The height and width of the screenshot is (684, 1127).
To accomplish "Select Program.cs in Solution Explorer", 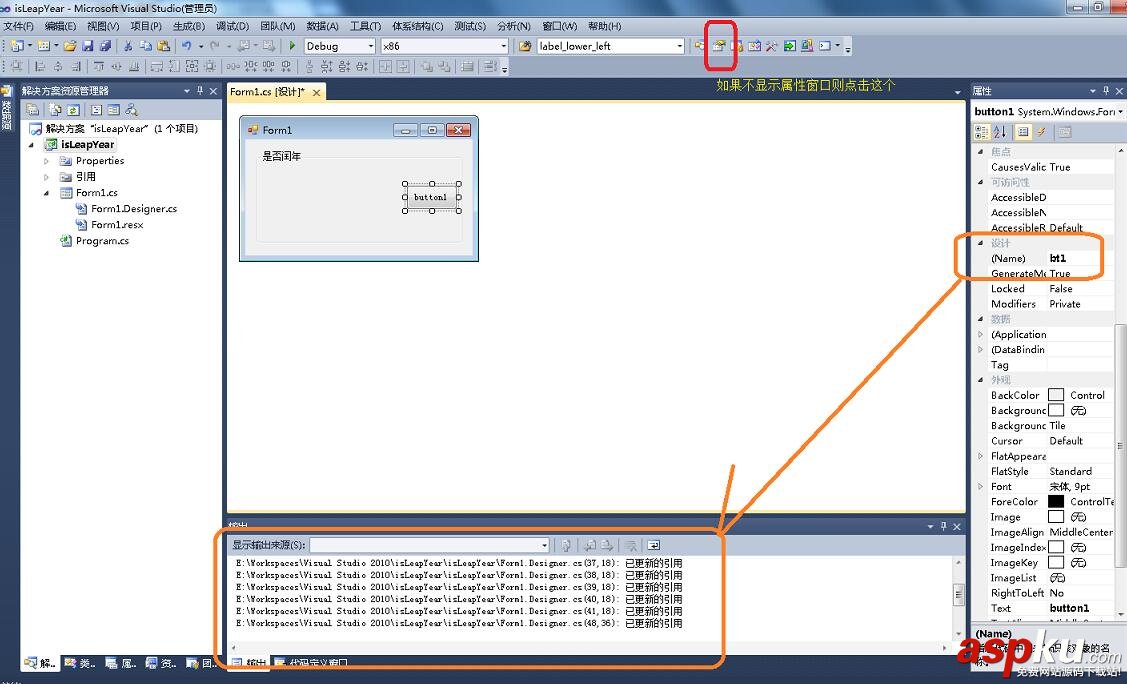I will [102, 241].
